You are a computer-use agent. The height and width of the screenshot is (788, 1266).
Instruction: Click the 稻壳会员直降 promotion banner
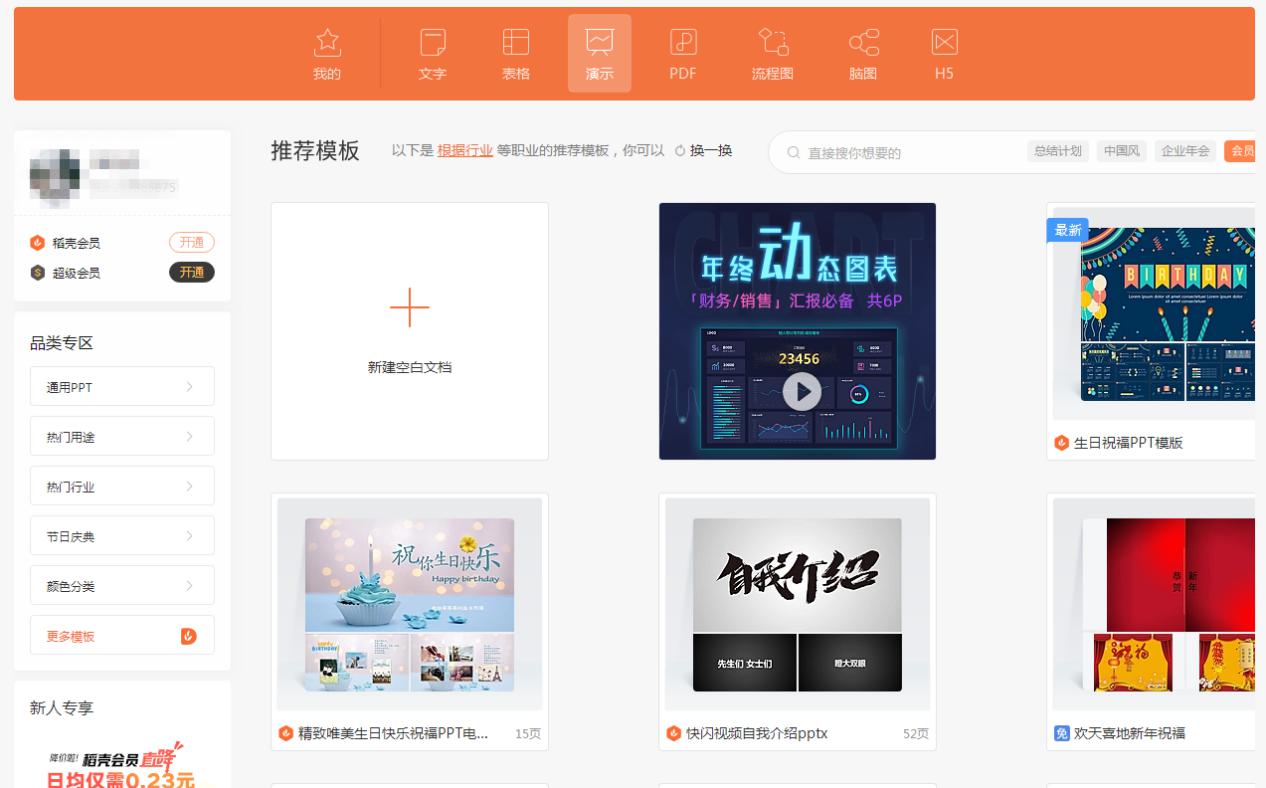pyautogui.click(x=122, y=763)
